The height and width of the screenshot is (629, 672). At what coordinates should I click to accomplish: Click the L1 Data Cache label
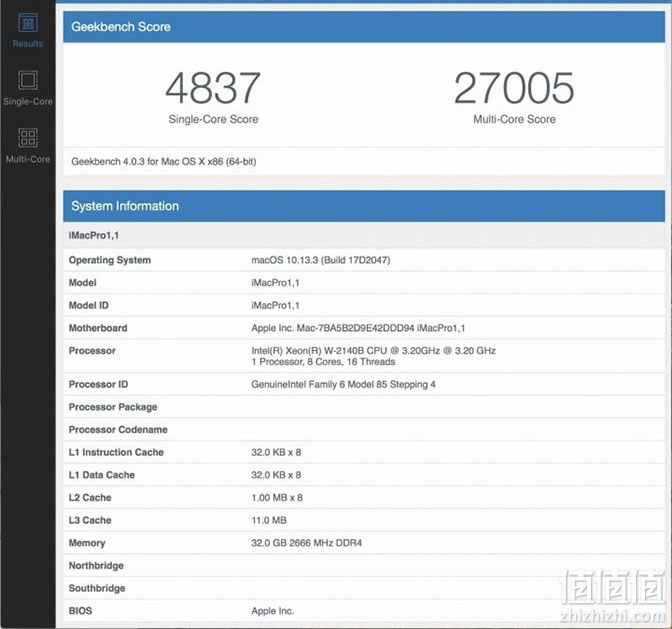point(102,475)
